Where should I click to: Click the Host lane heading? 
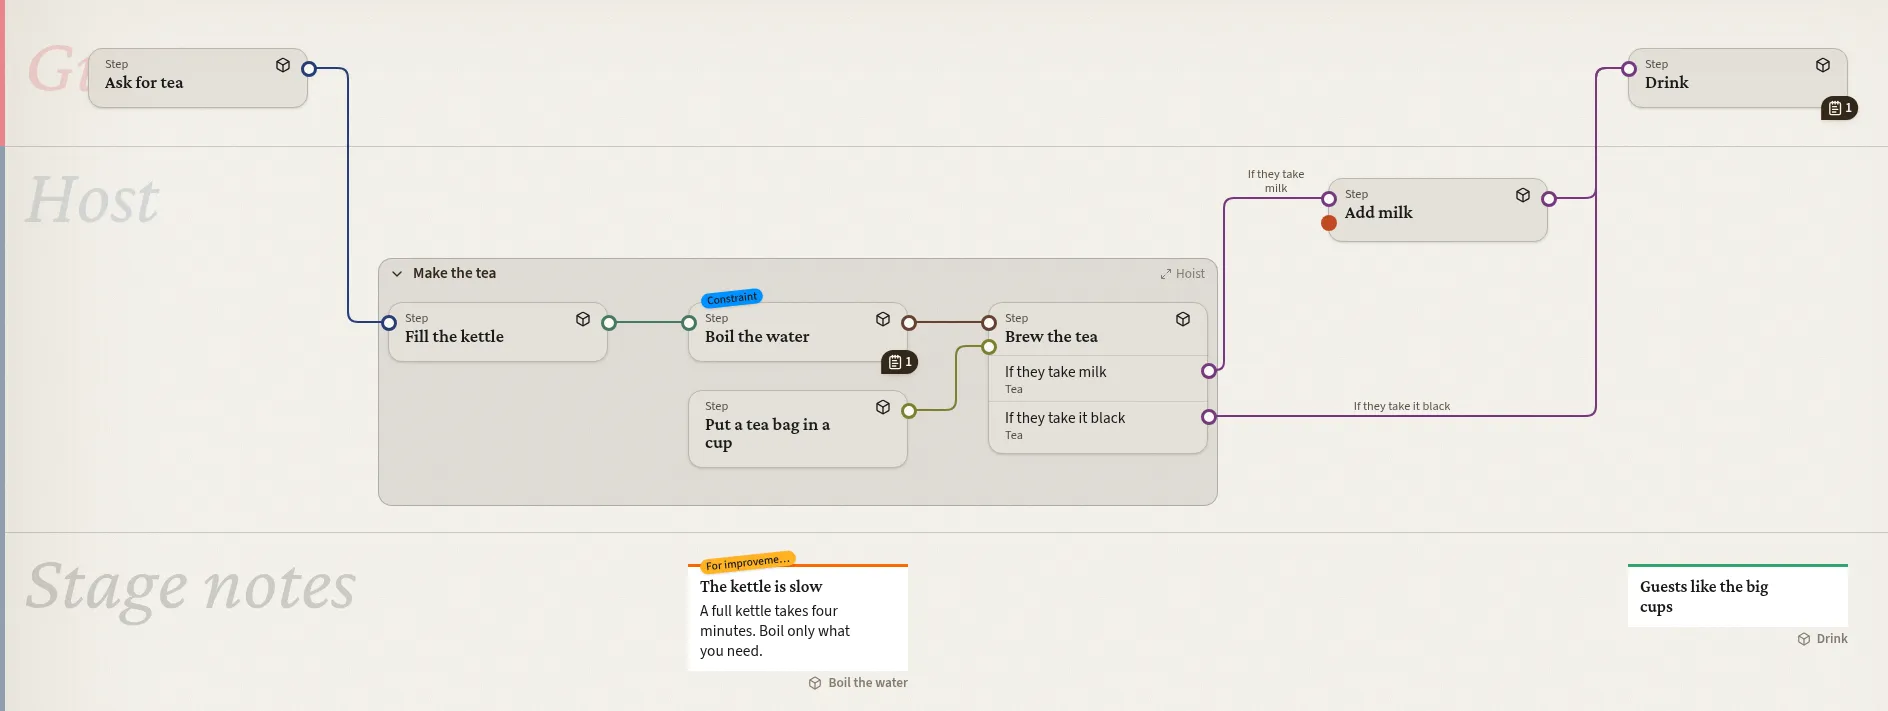(93, 200)
